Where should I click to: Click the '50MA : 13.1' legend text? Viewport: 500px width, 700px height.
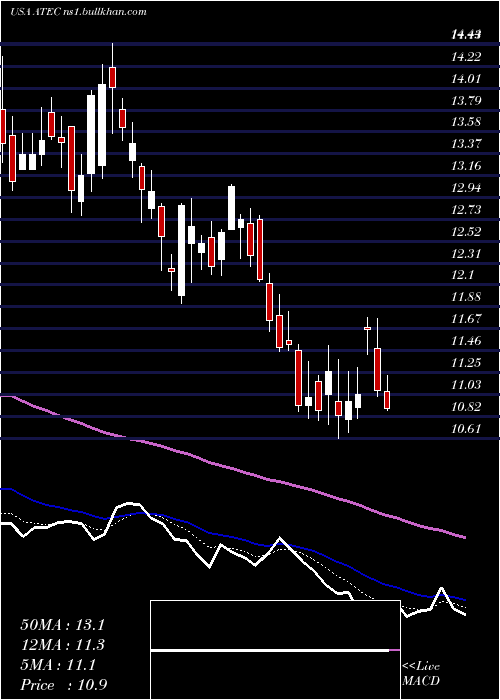coord(62,625)
